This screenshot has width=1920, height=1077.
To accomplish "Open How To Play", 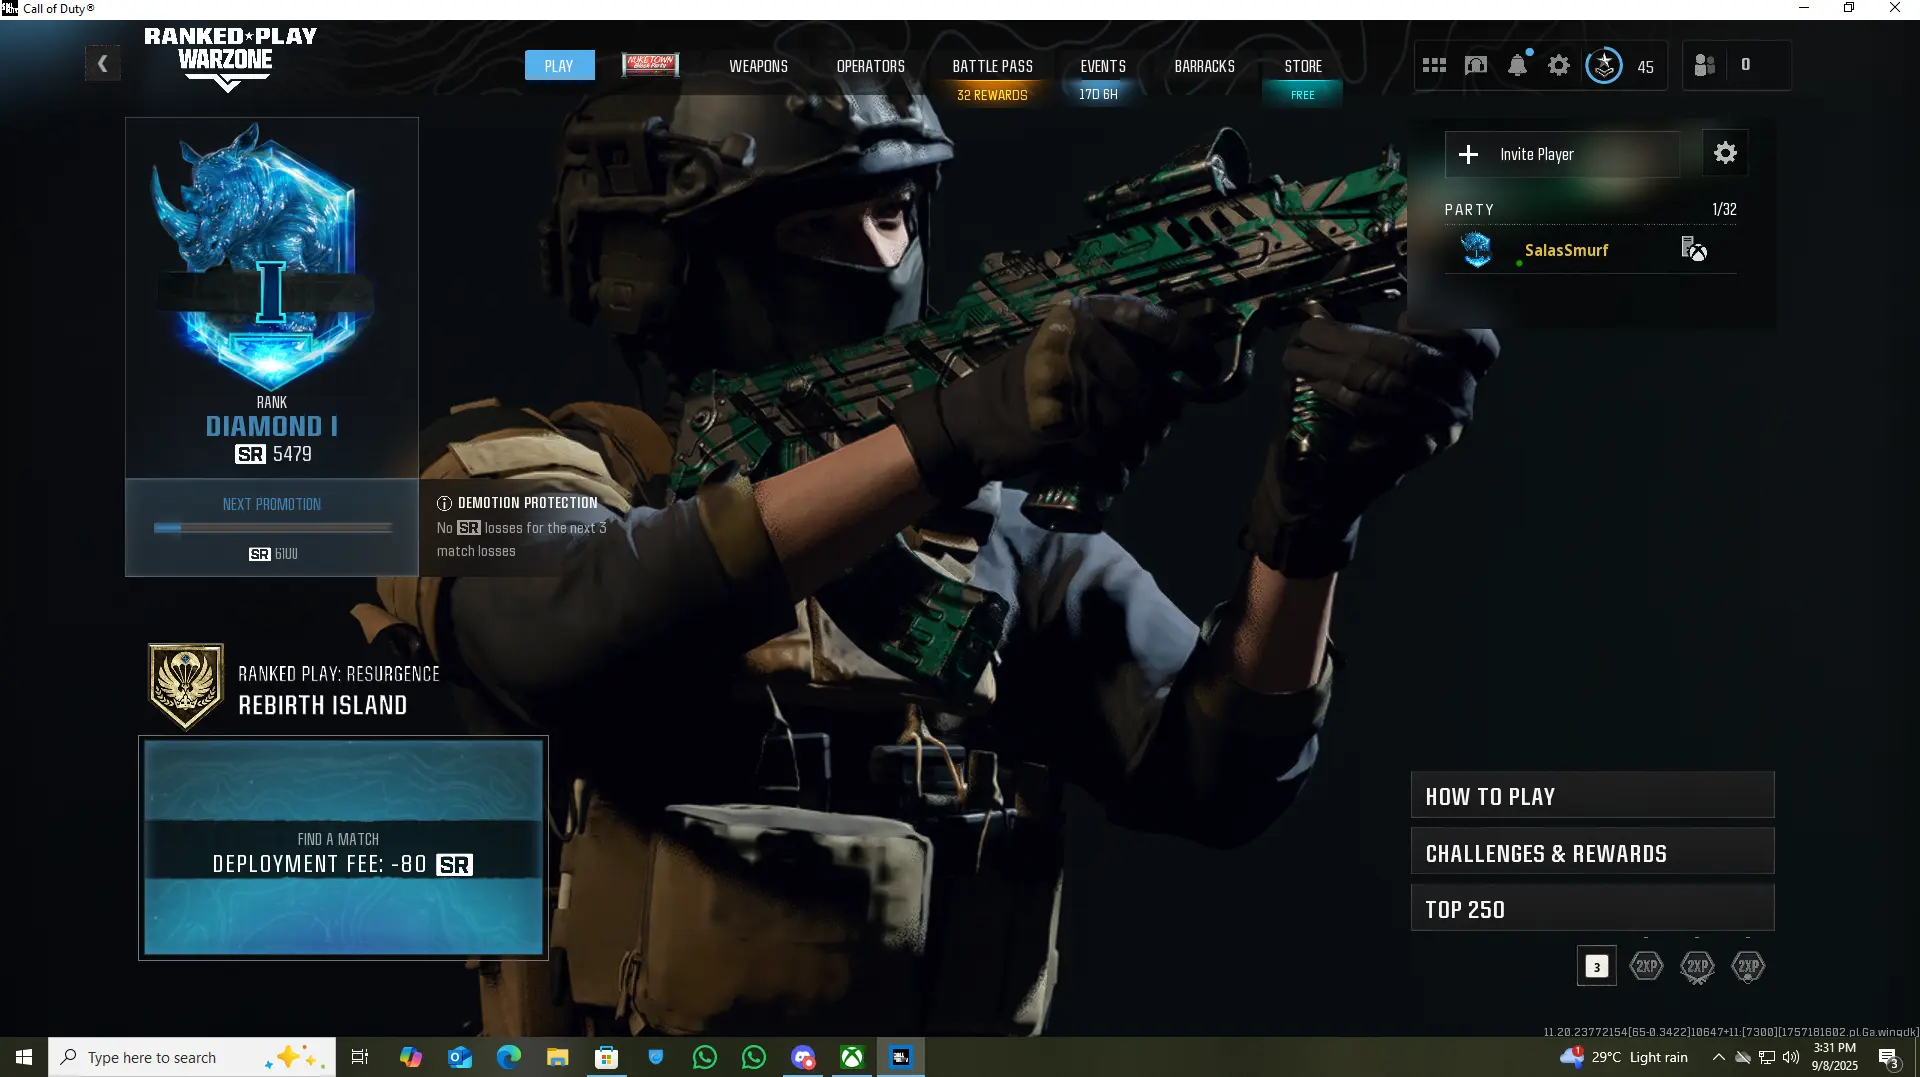I will (x=1592, y=796).
